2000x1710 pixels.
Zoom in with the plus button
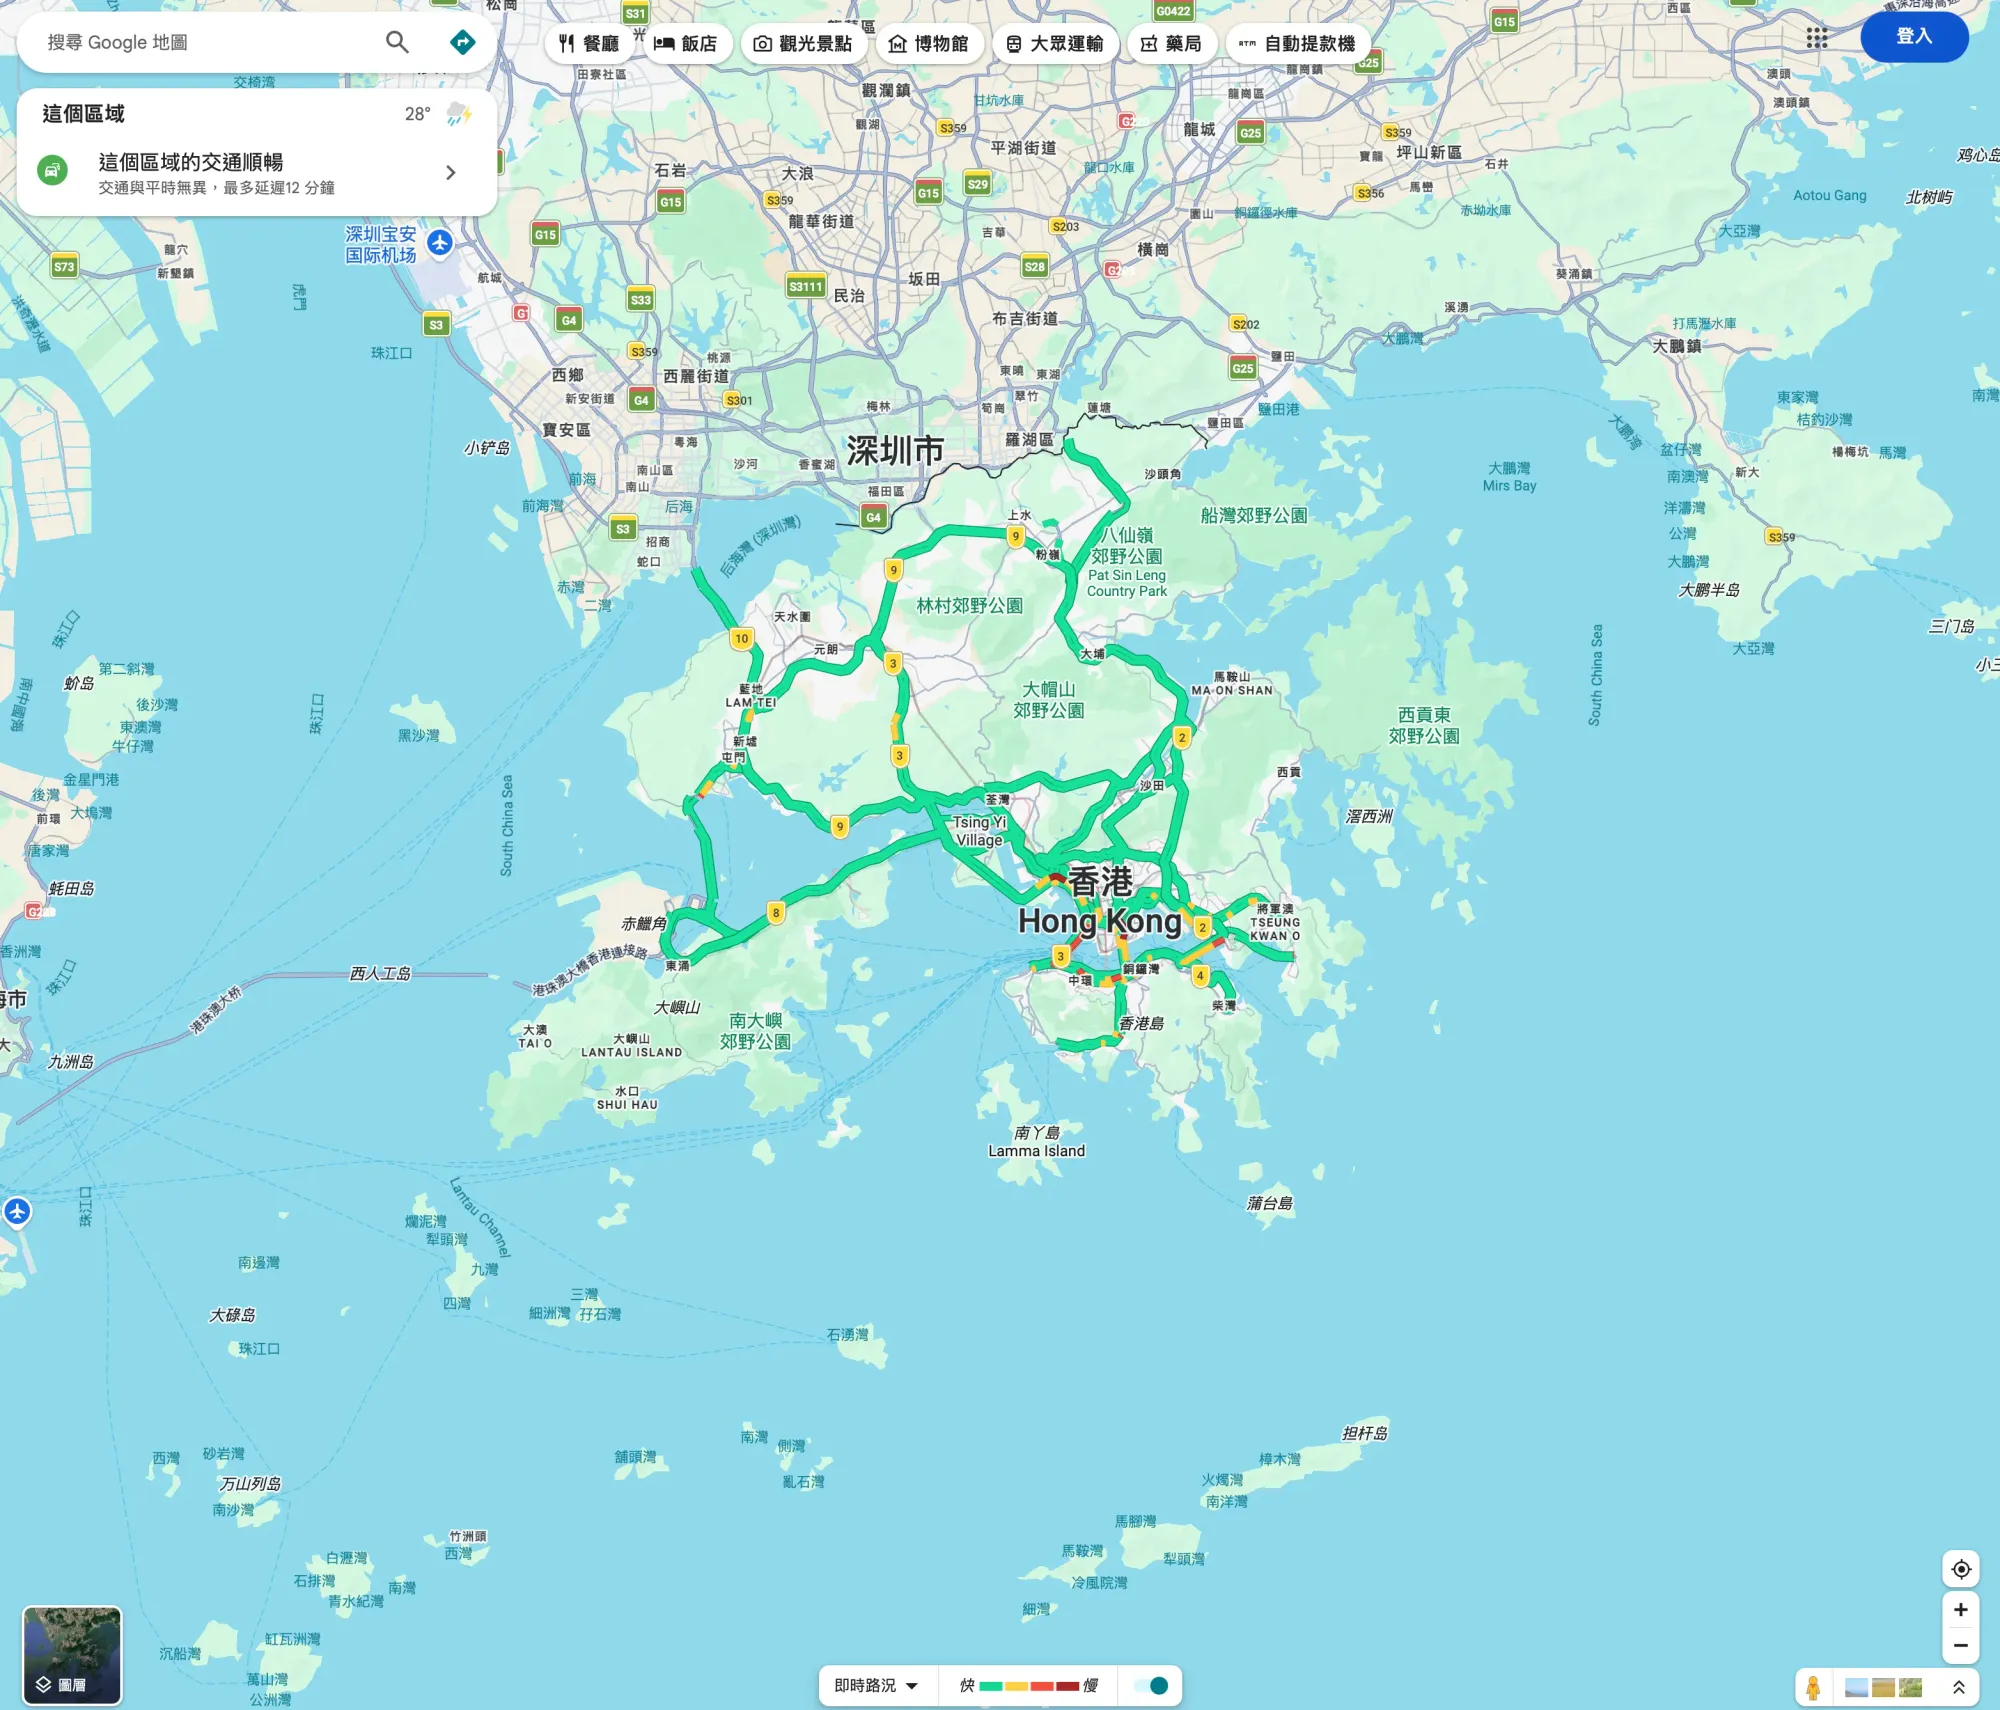(1961, 1610)
